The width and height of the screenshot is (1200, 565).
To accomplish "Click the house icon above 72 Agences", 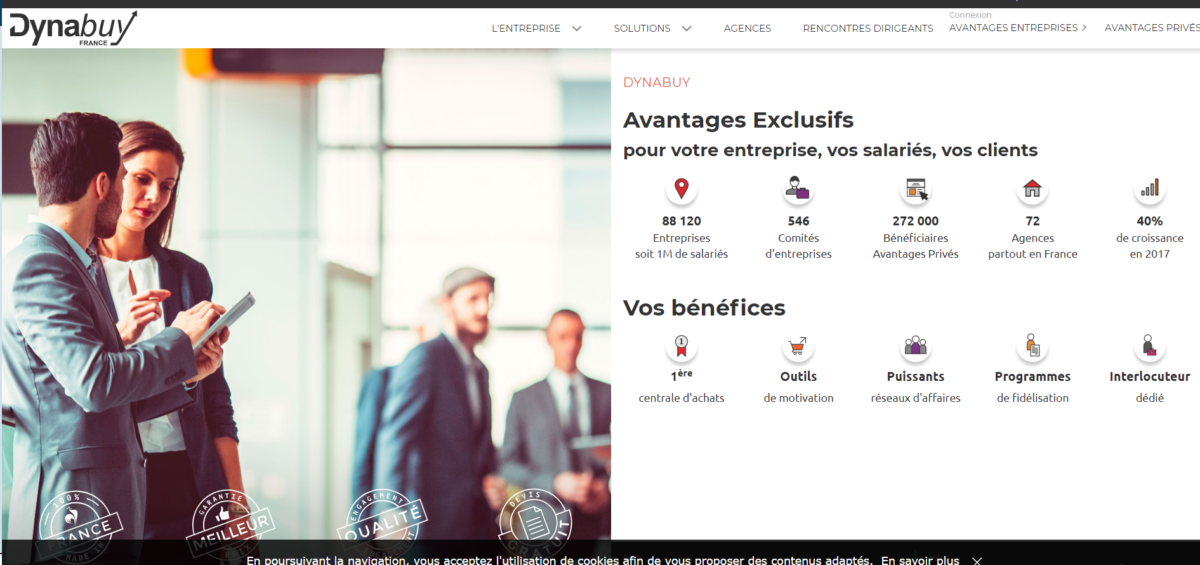I will click(1032, 188).
